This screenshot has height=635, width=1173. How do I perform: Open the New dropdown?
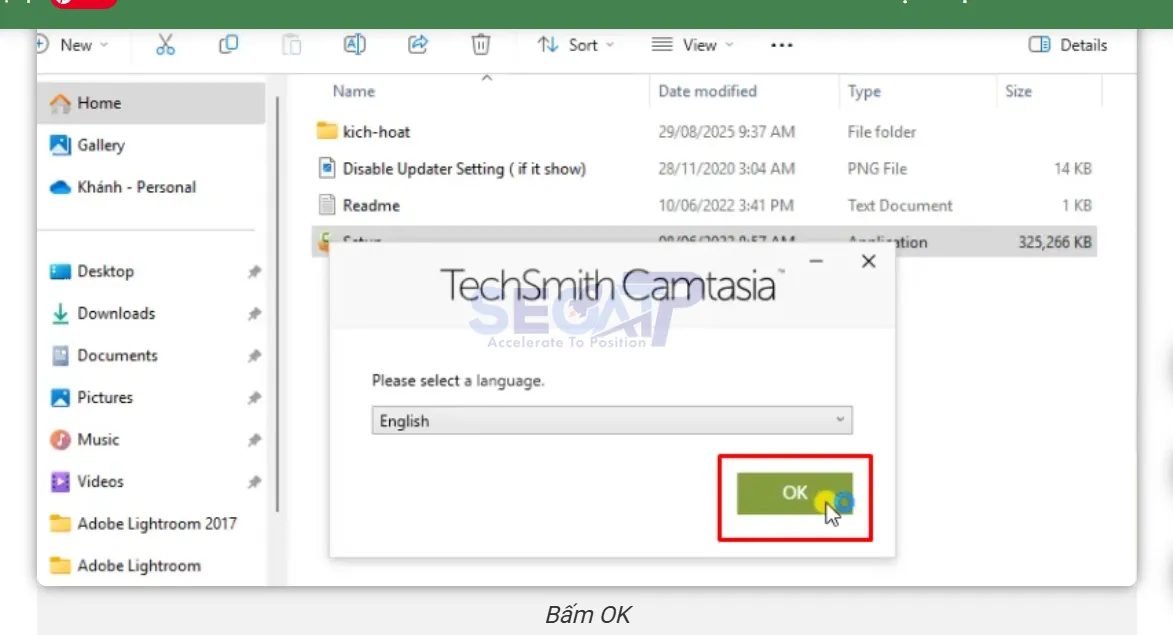(75, 44)
